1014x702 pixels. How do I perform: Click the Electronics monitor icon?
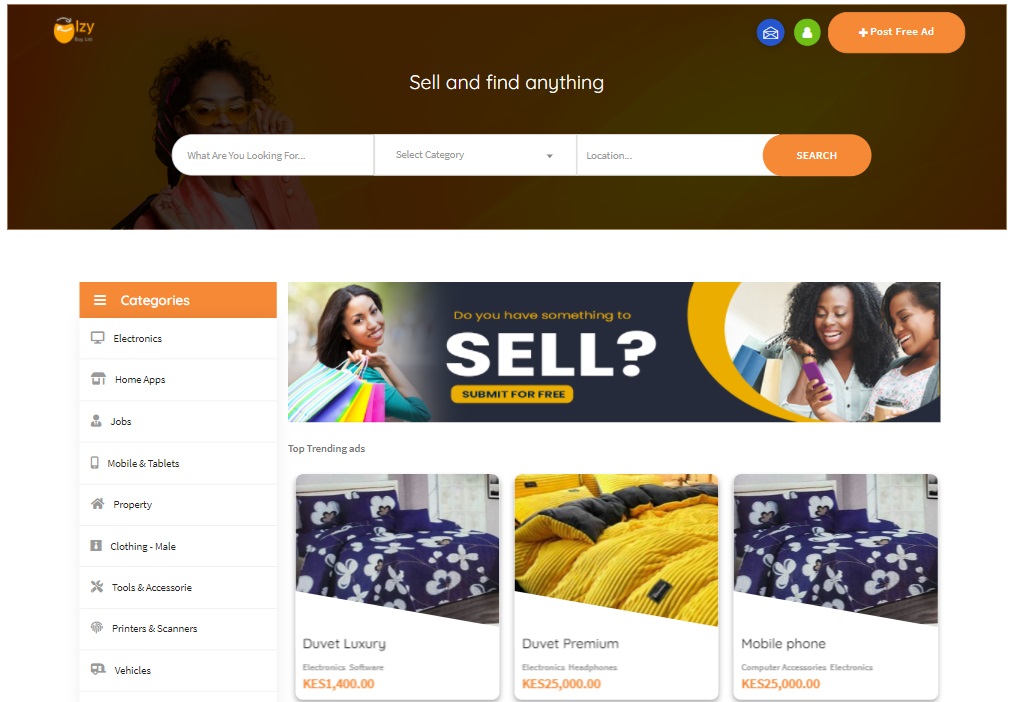pyautogui.click(x=98, y=338)
